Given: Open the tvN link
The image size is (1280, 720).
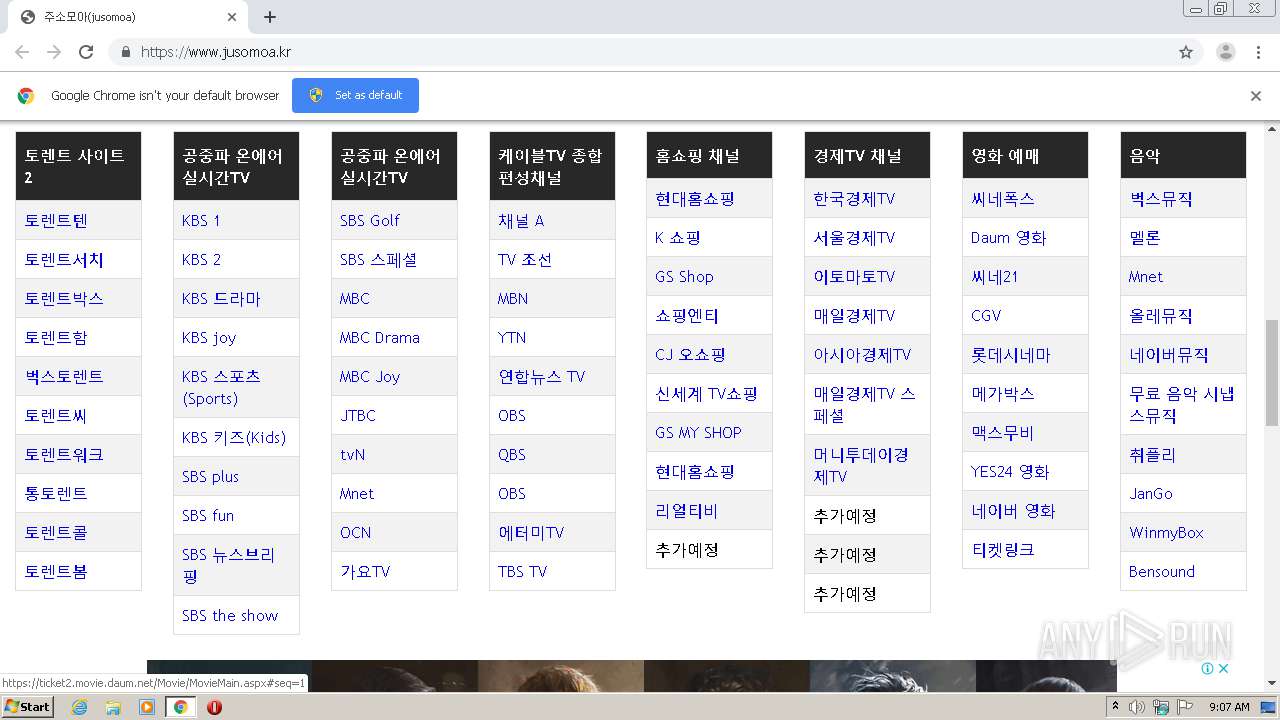Looking at the screenshot, I should tap(352, 454).
